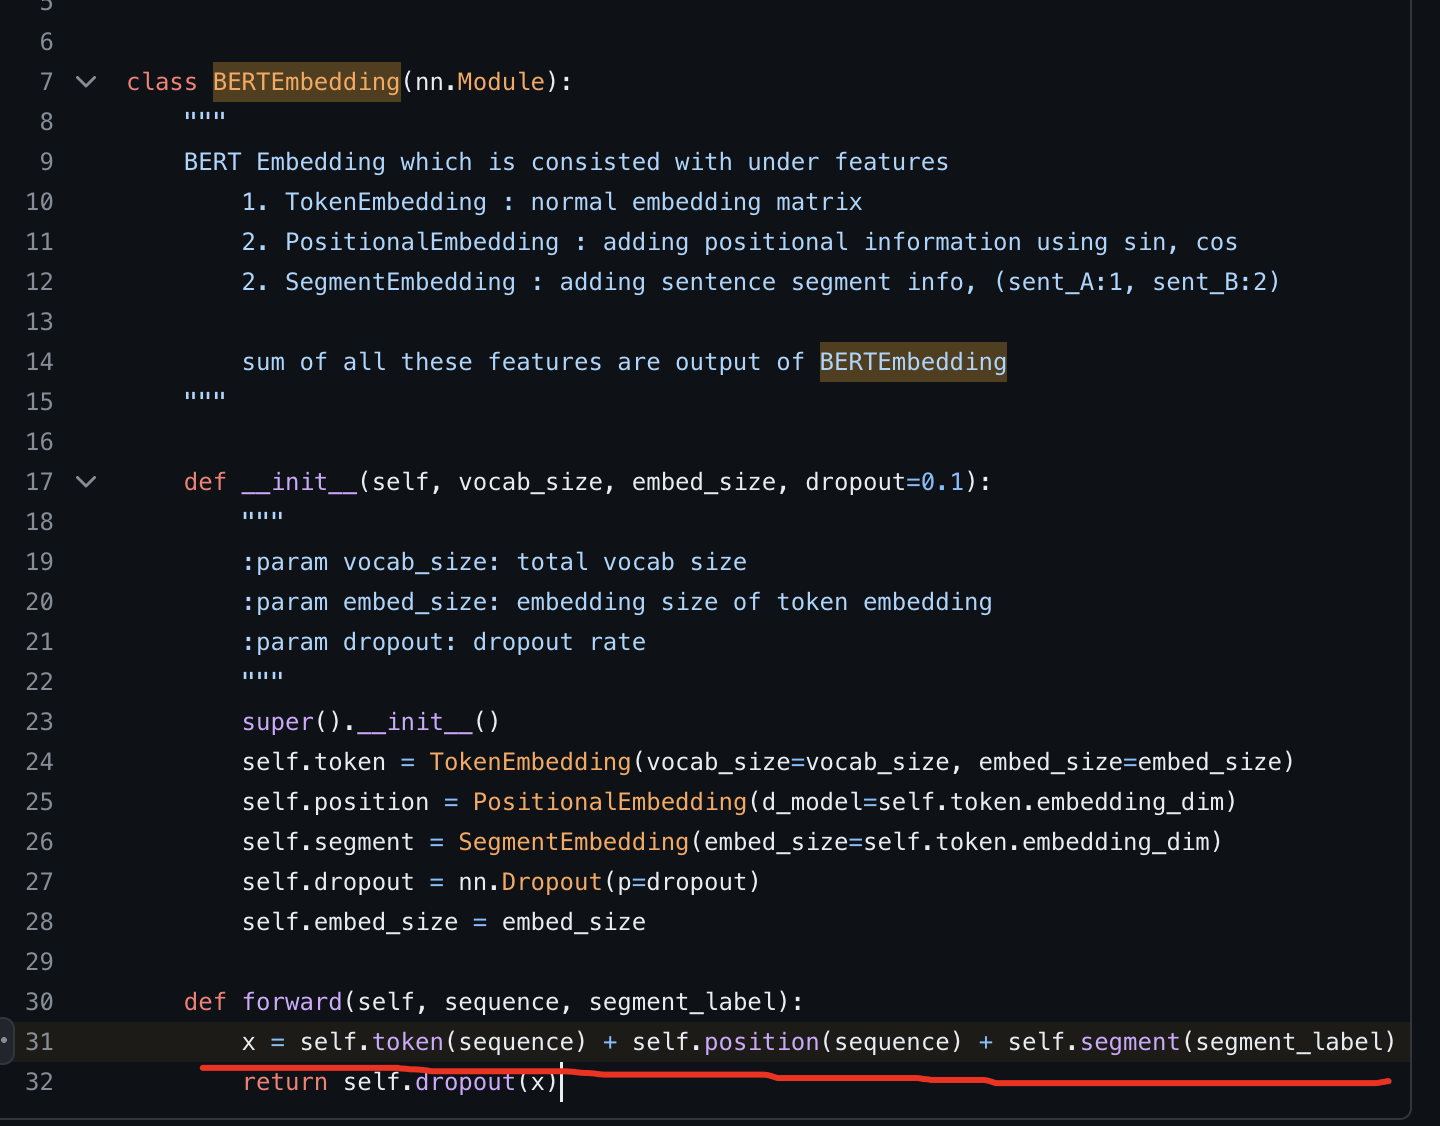
Task: Click the forward function name on line 30
Action: tap(292, 1002)
